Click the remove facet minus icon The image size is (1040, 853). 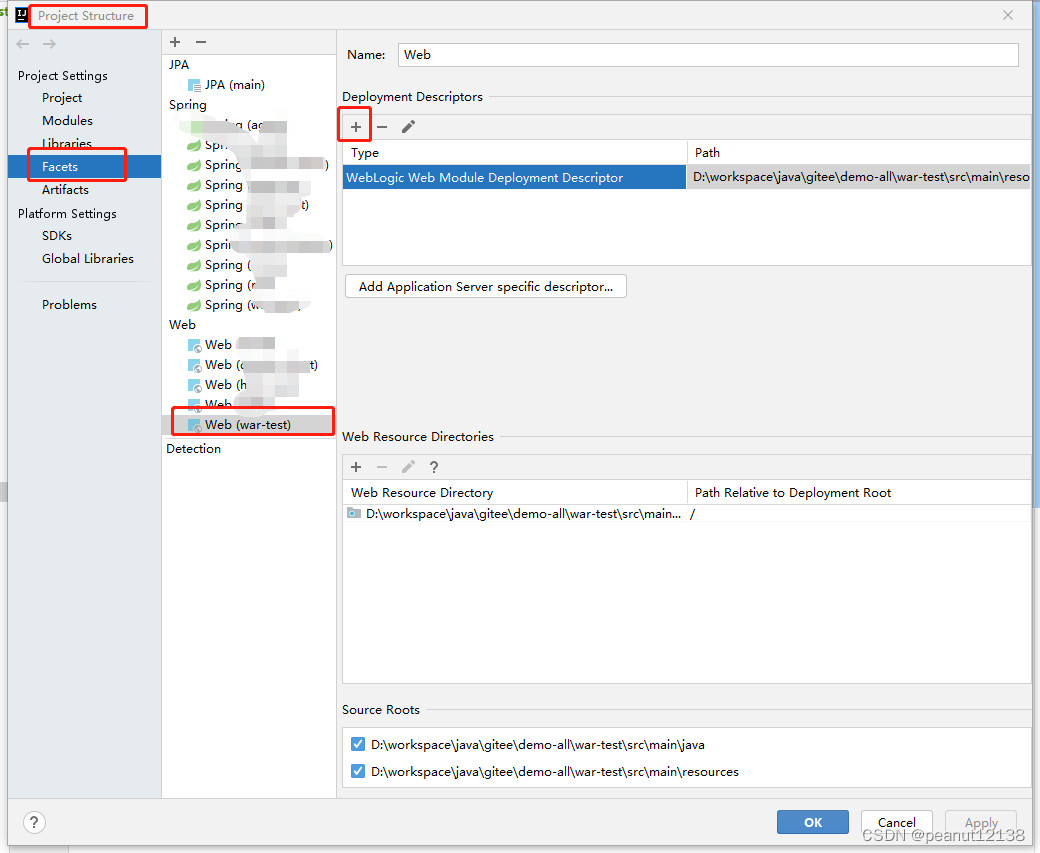(201, 42)
